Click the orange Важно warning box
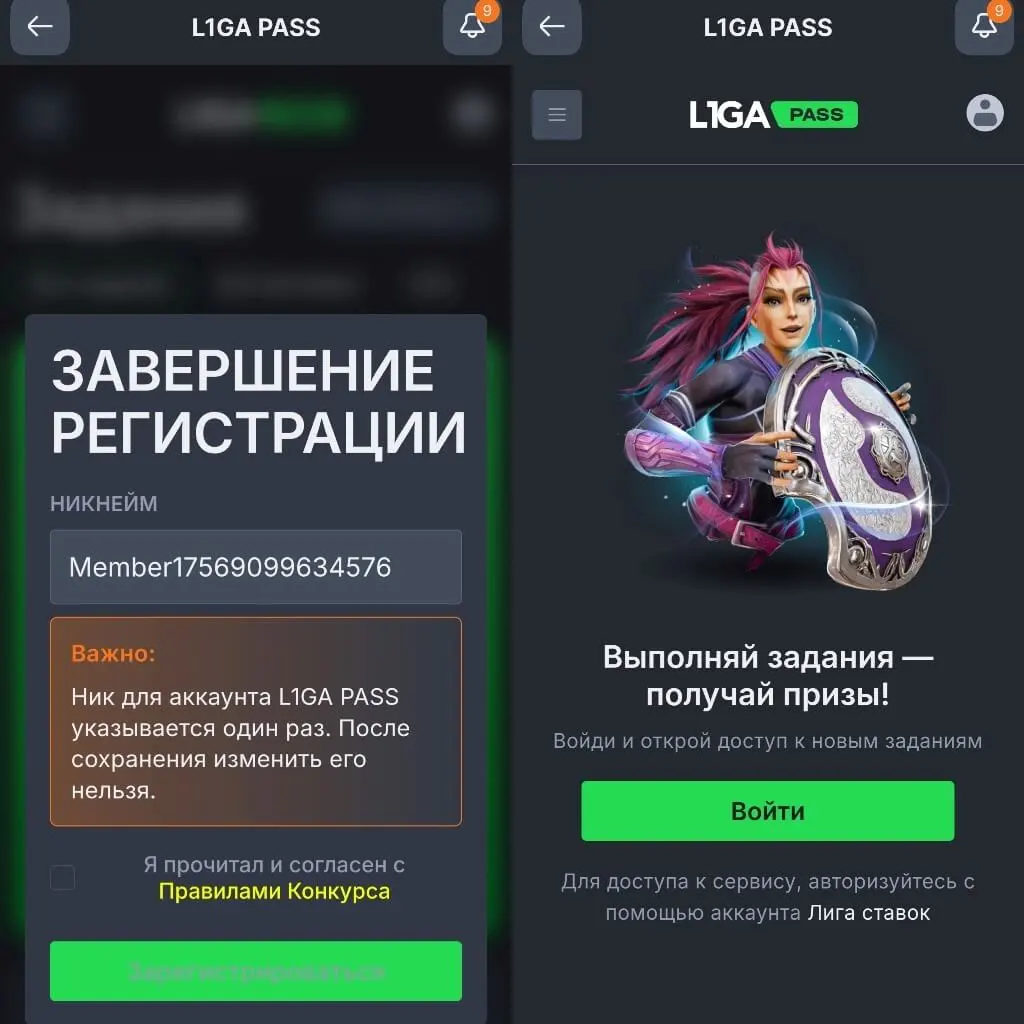 pos(256,722)
